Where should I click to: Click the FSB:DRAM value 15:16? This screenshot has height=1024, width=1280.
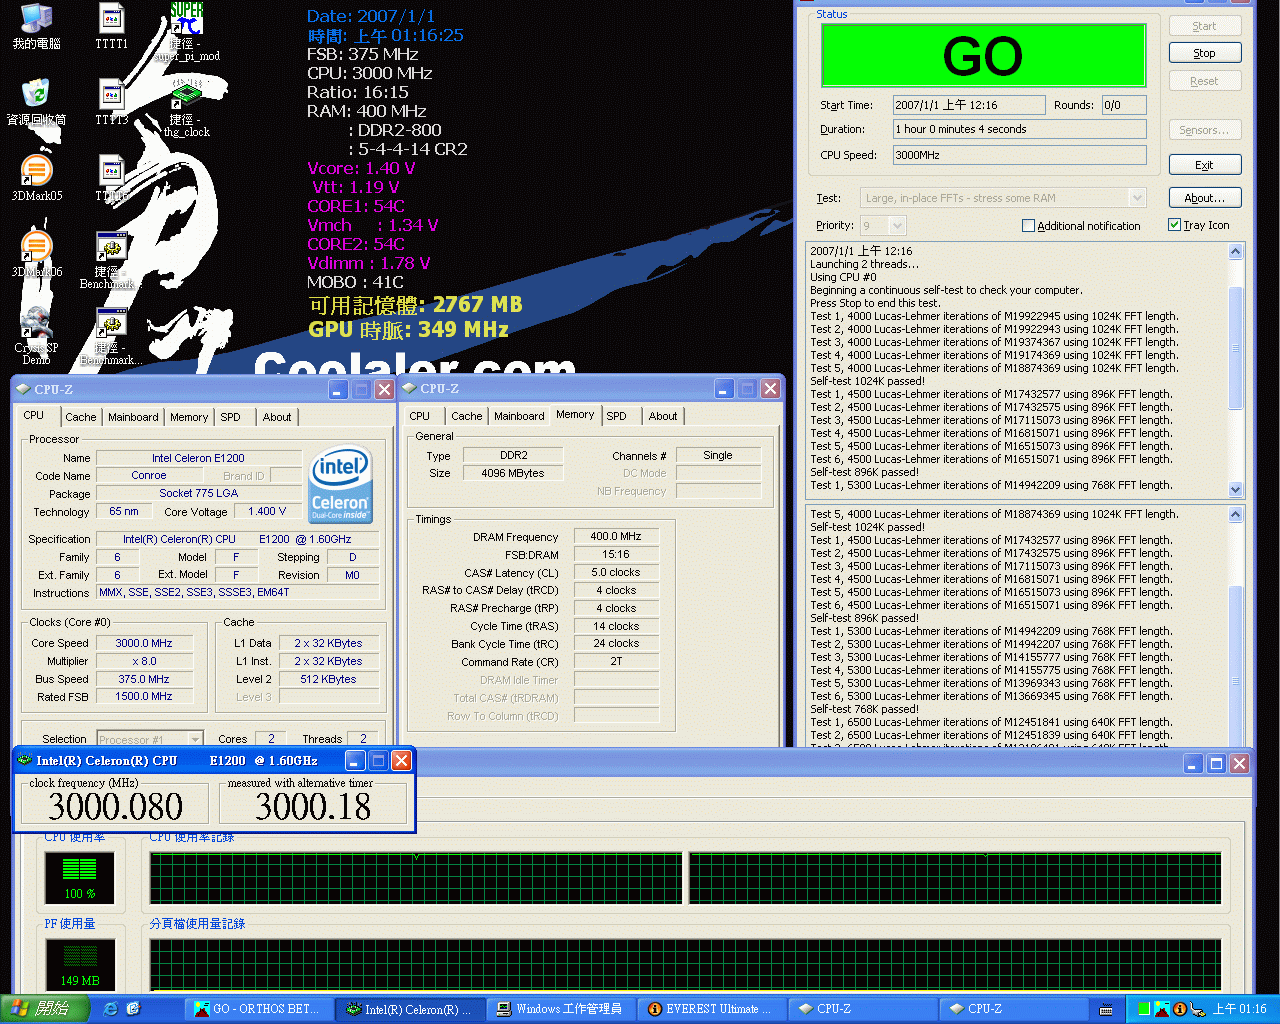tap(616, 554)
